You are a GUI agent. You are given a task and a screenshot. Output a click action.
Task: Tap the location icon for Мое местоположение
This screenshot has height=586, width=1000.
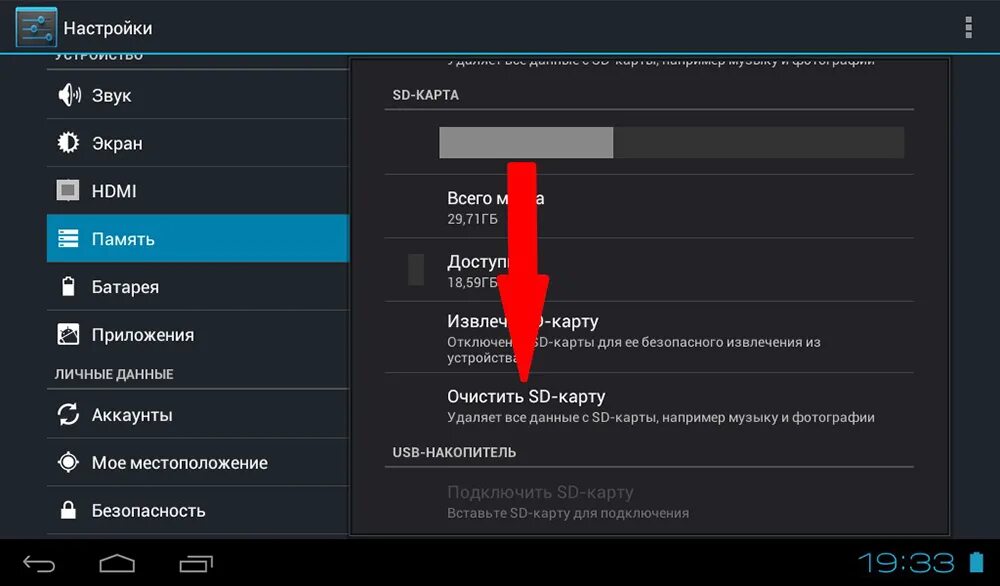pyautogui.click(x=68, y=462)
